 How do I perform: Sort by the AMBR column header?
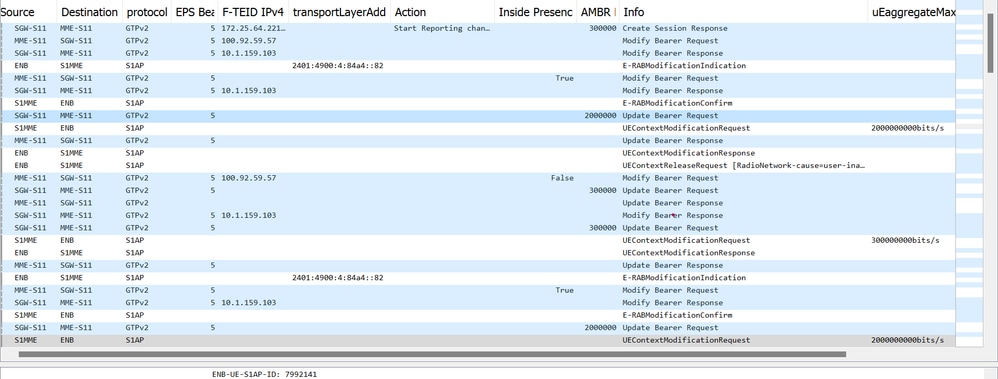click(598, 12)
